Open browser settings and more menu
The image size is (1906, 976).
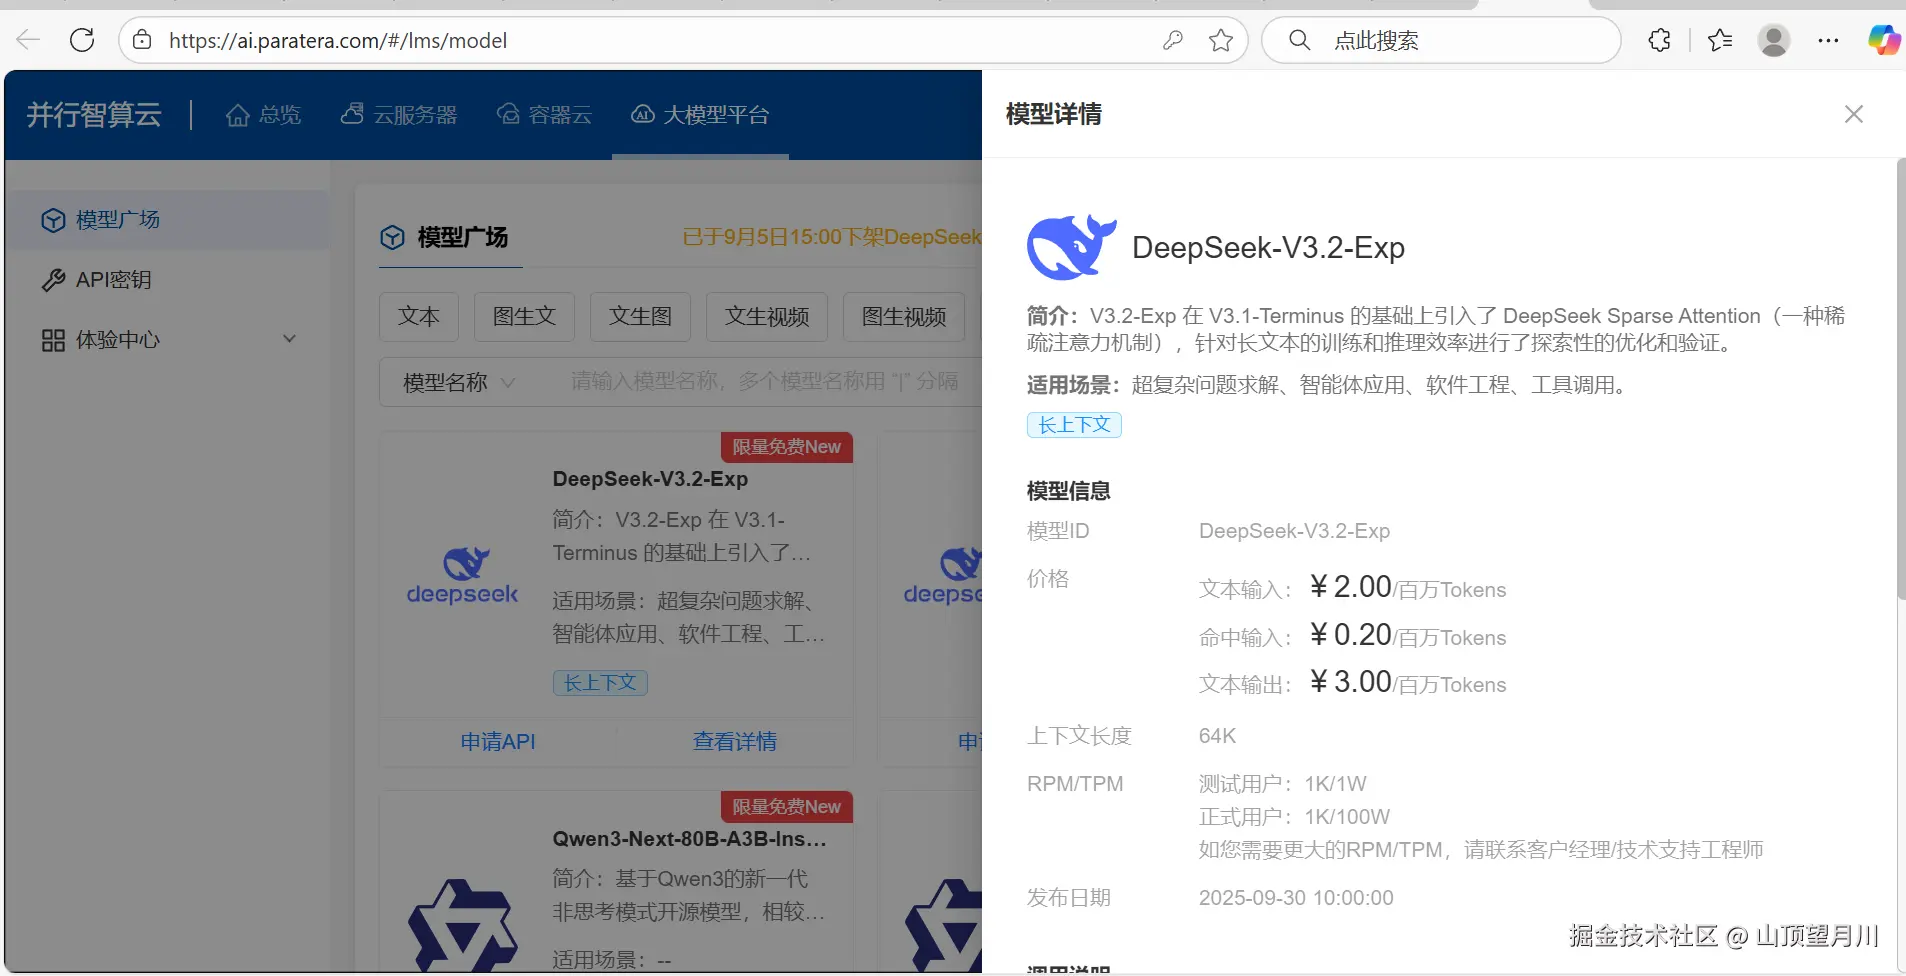tap(1828, 40)
